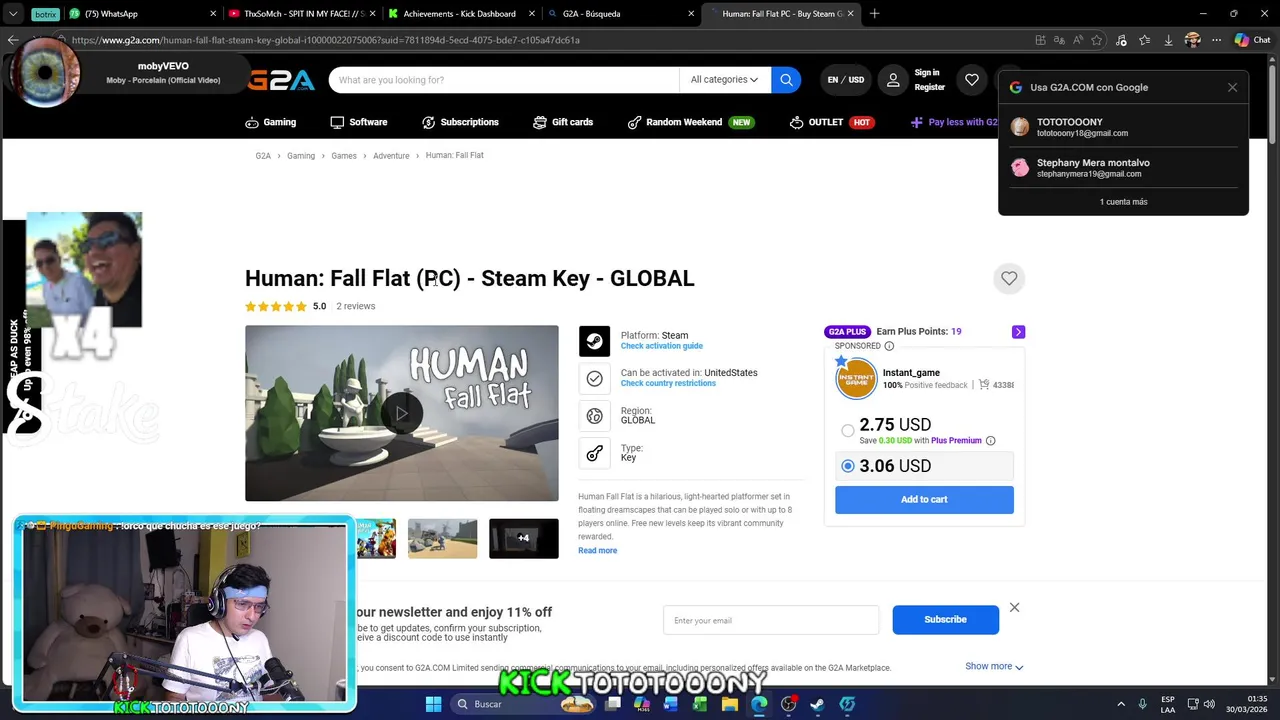Click the Register link
This screenshot has height=720, width=1280.
tap(929, 88)
